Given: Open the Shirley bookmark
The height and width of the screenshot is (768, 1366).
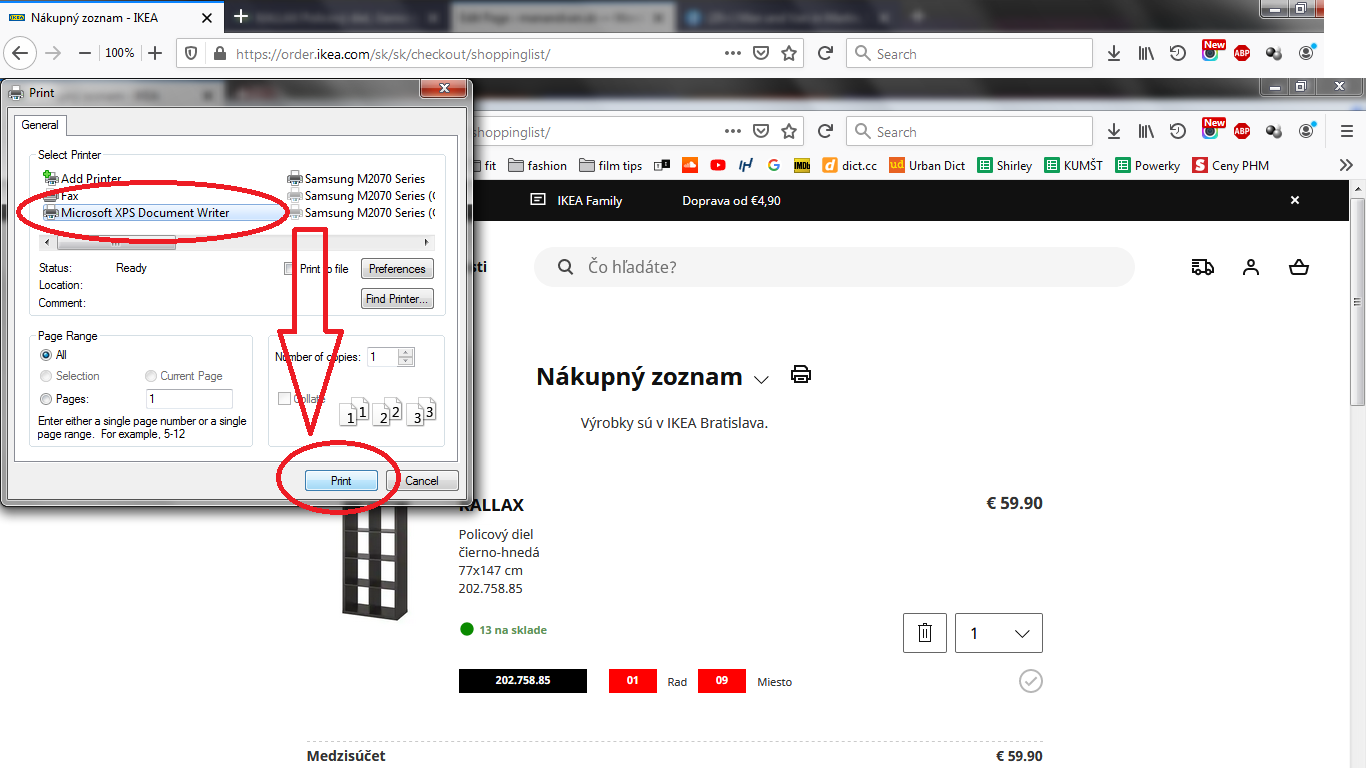Looking at the screenshot, I should coord(1005,165).
